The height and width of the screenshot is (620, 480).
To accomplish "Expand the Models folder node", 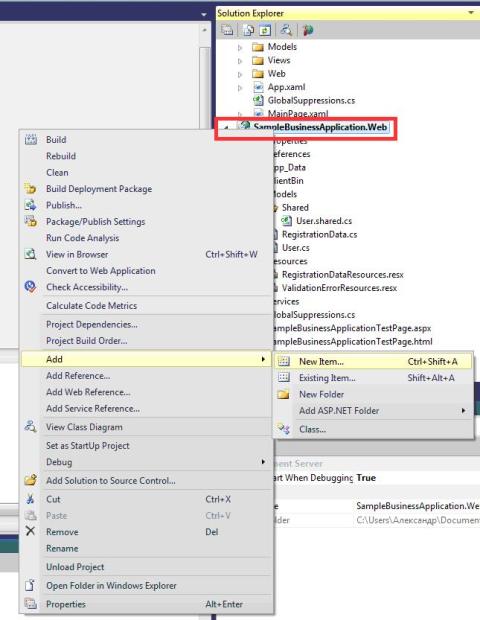I will click(240, 47).
